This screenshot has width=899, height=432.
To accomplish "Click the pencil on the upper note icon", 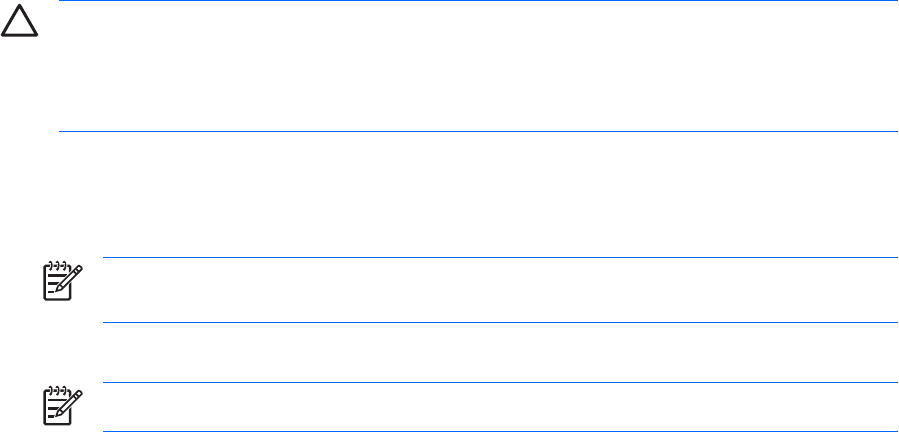I will (69, 284).
